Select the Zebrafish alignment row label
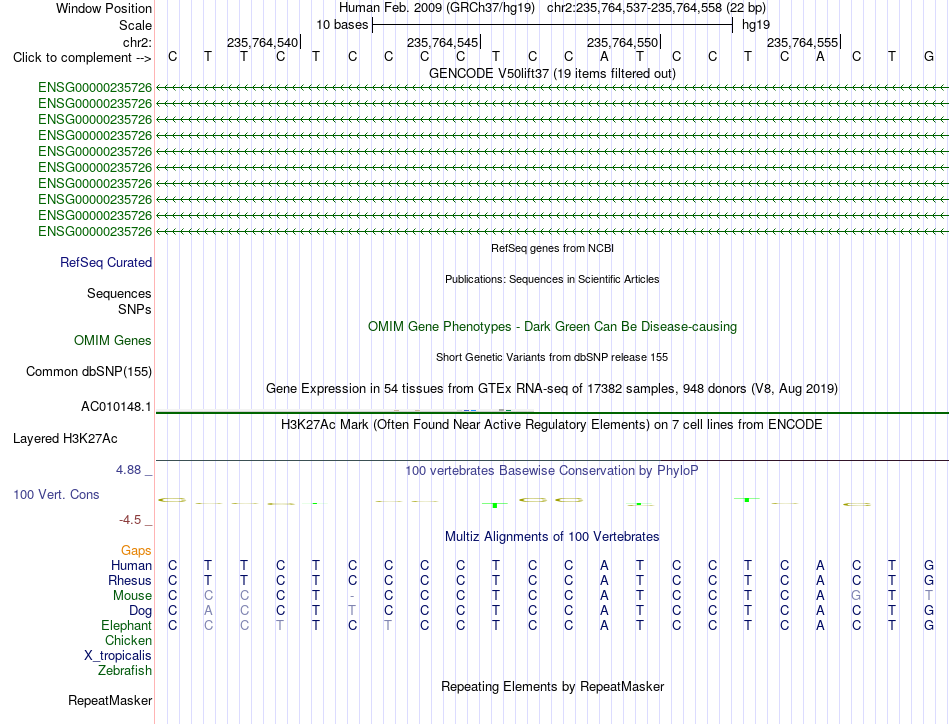The height and width of the screenshot is (724, 950). pos(125,670)
